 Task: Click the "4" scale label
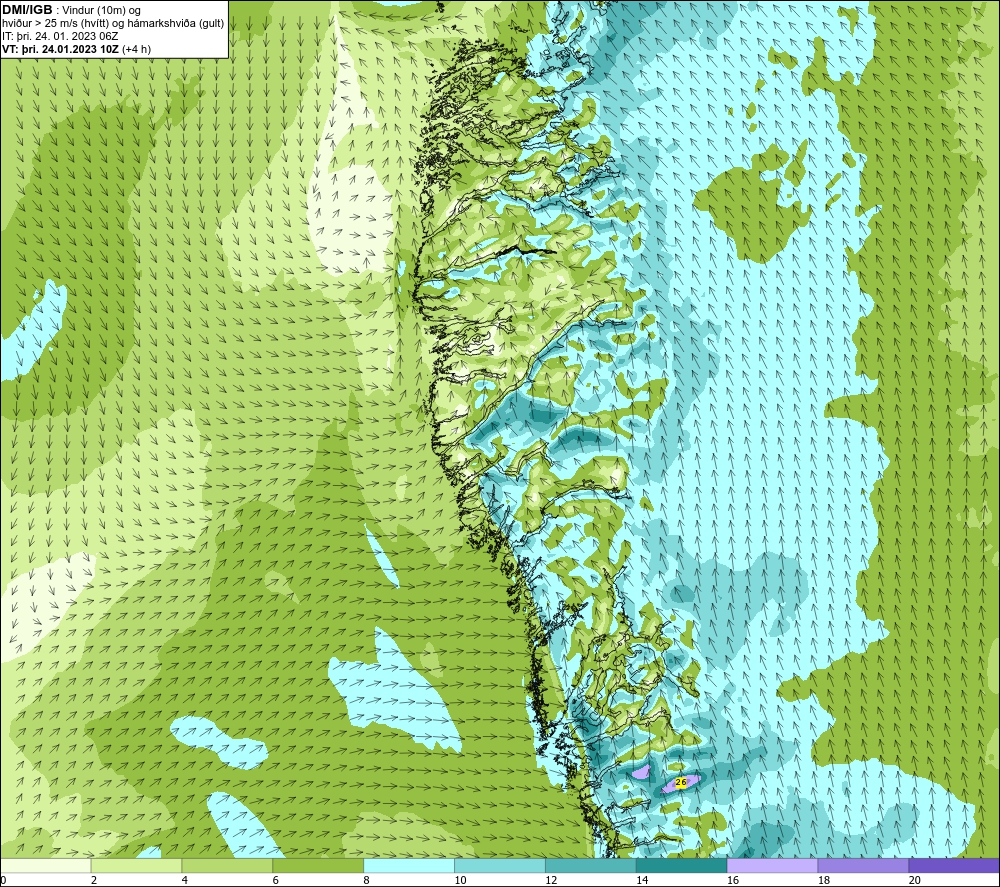185,880
